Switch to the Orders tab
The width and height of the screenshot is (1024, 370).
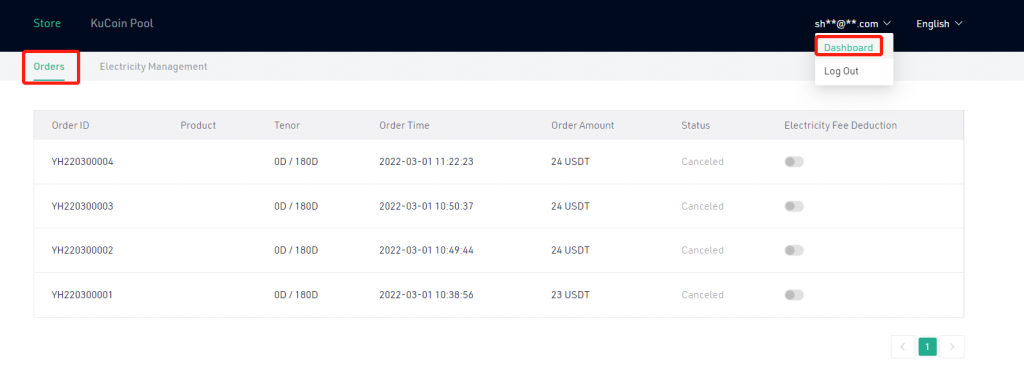(49, 67)
